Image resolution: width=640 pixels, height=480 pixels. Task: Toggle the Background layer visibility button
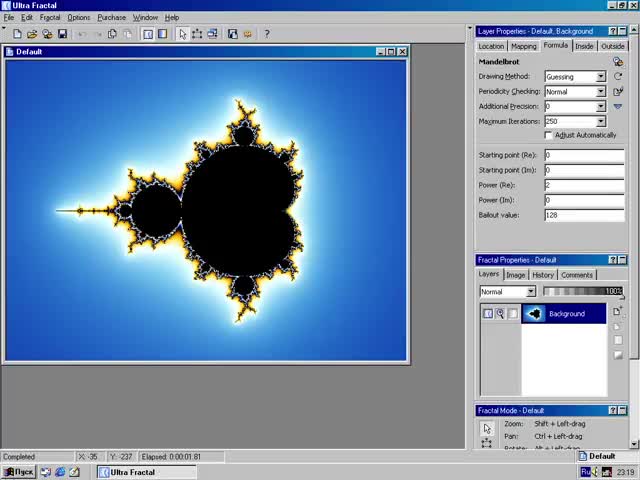pos(488,314)
